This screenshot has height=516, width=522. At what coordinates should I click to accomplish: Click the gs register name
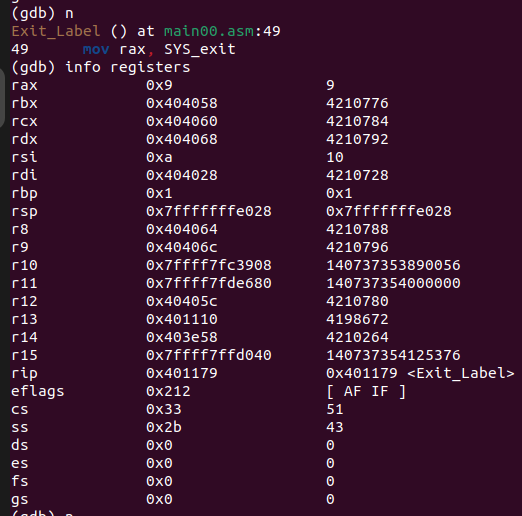click(x=20, y=500)
